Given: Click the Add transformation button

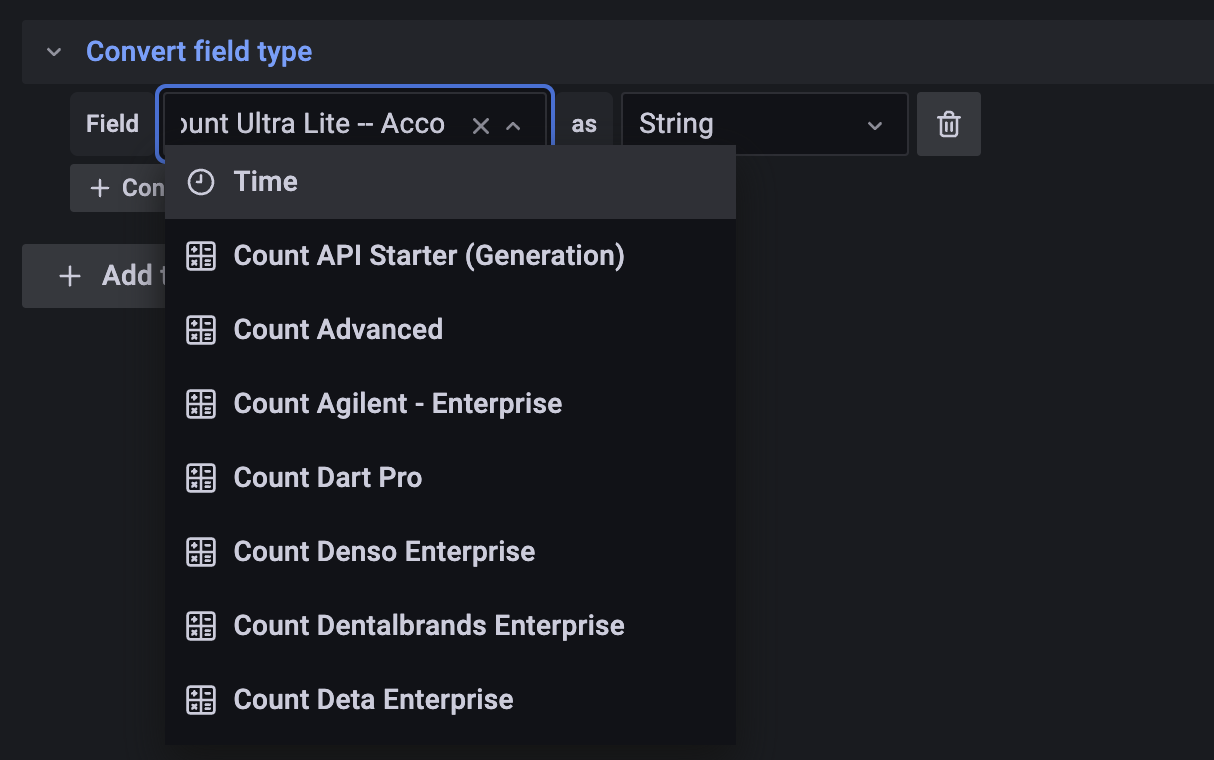Looking at the screenshot, I should coord(94,276).
